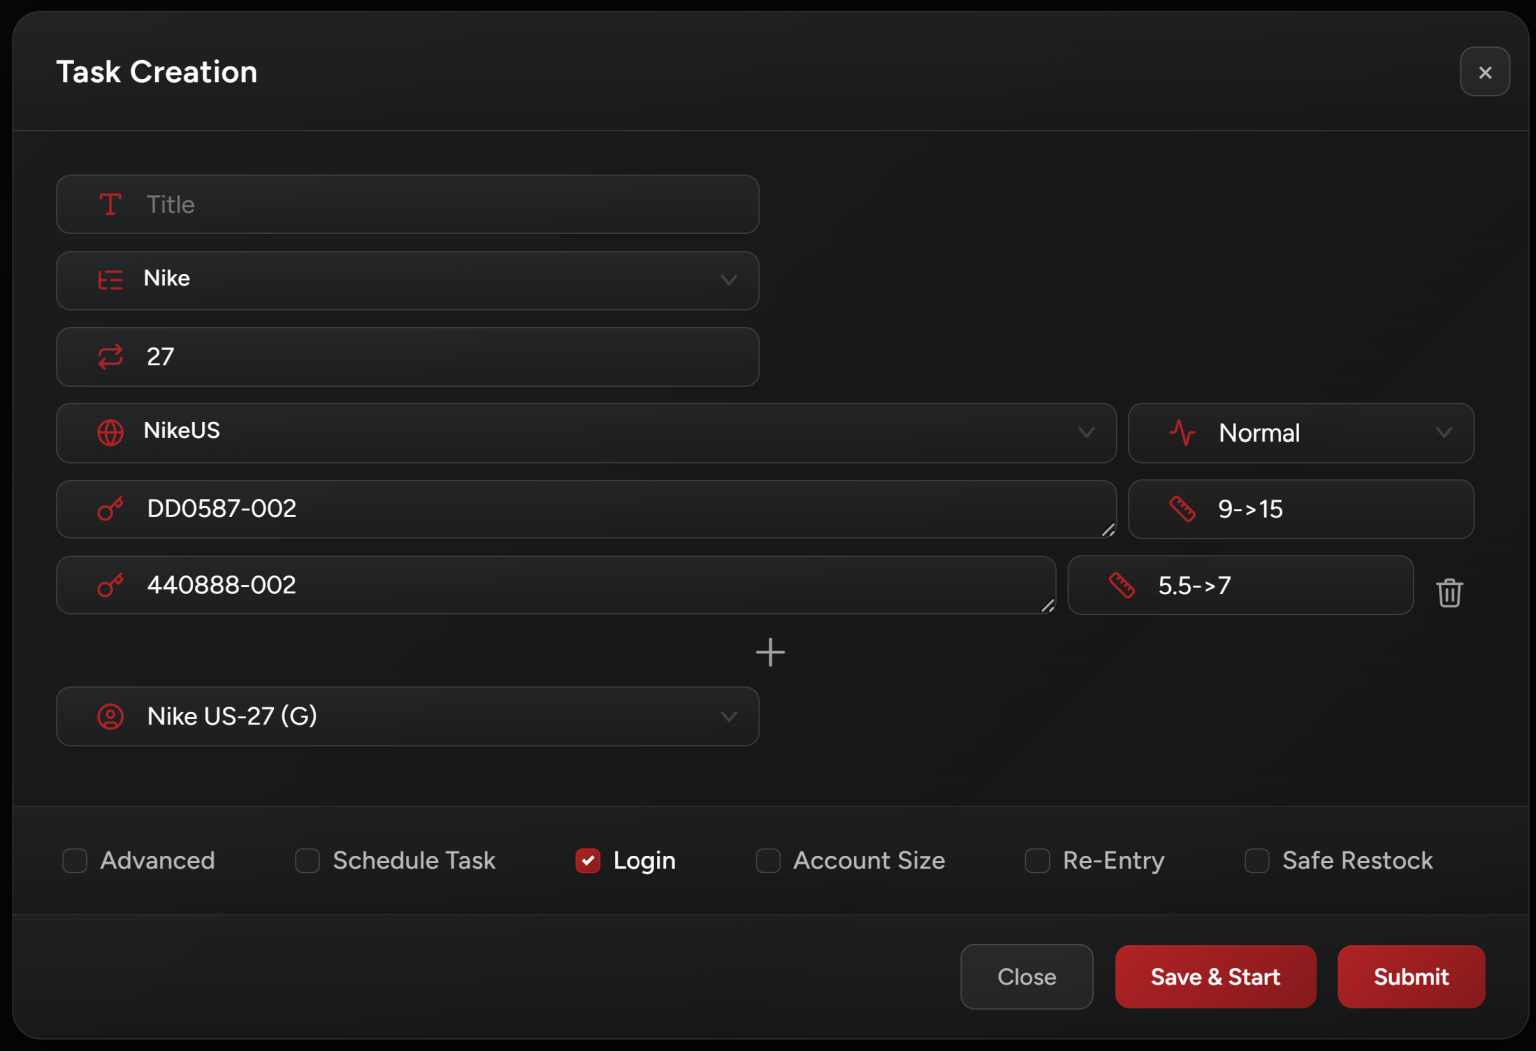Image resolution: width=1536 pixels, height=1051 pixels.
Task: Tick the Safe Restock checkbox
Action: click(1257, 861)
